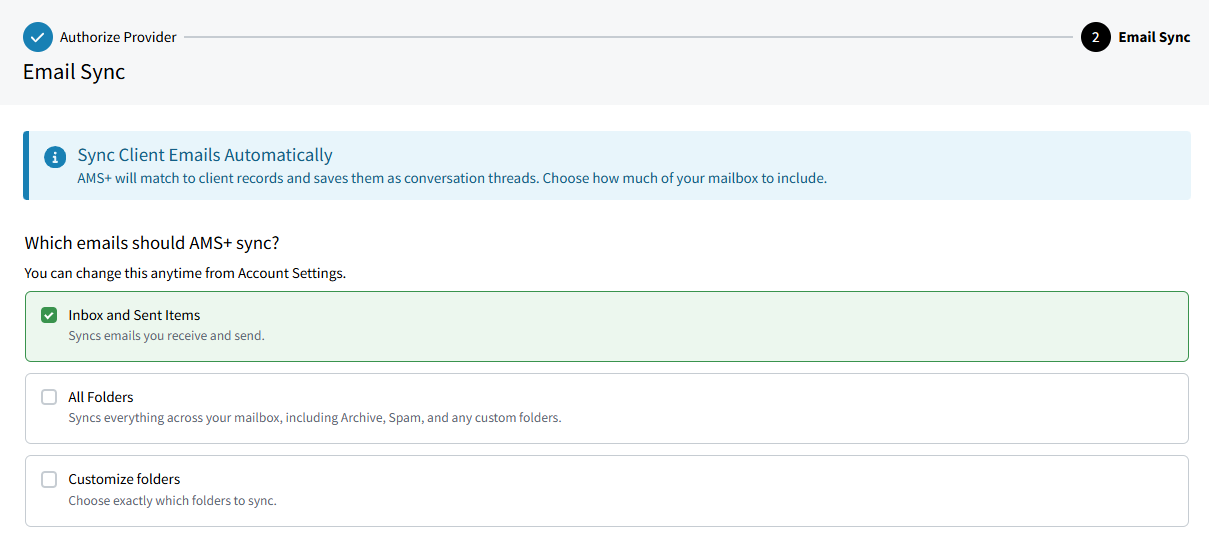Viewport: 1209px width, 540px height.
Task: Select the Email Sync step label
Action: pyautogui.click(x=1154, y=37)
